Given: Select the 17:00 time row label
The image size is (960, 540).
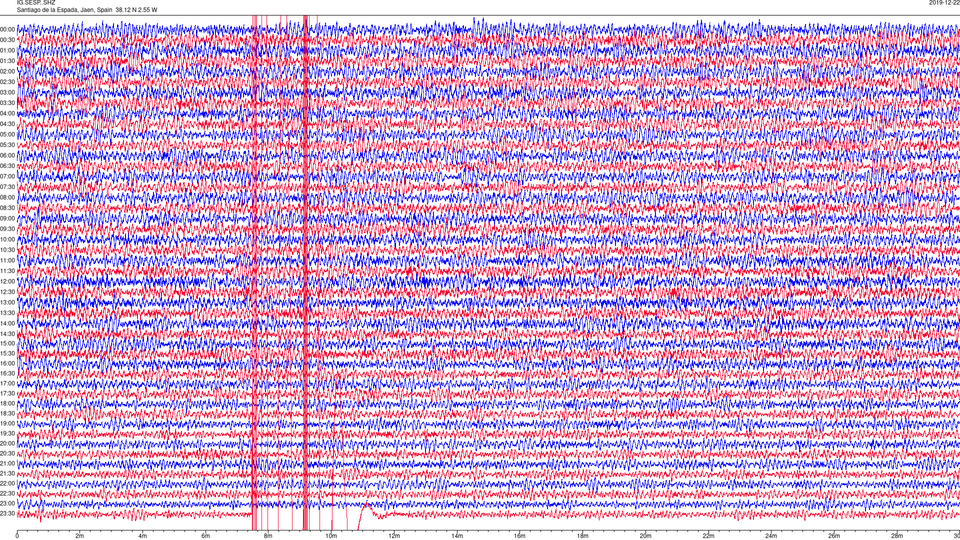Looking at the screenshot, I should tap(8, 384).
